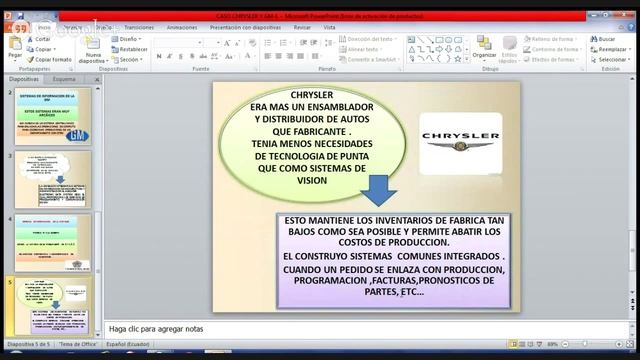Open Dirección del texto dropdown
Screen dimensions: 640x360
click(x=369, y=39)
